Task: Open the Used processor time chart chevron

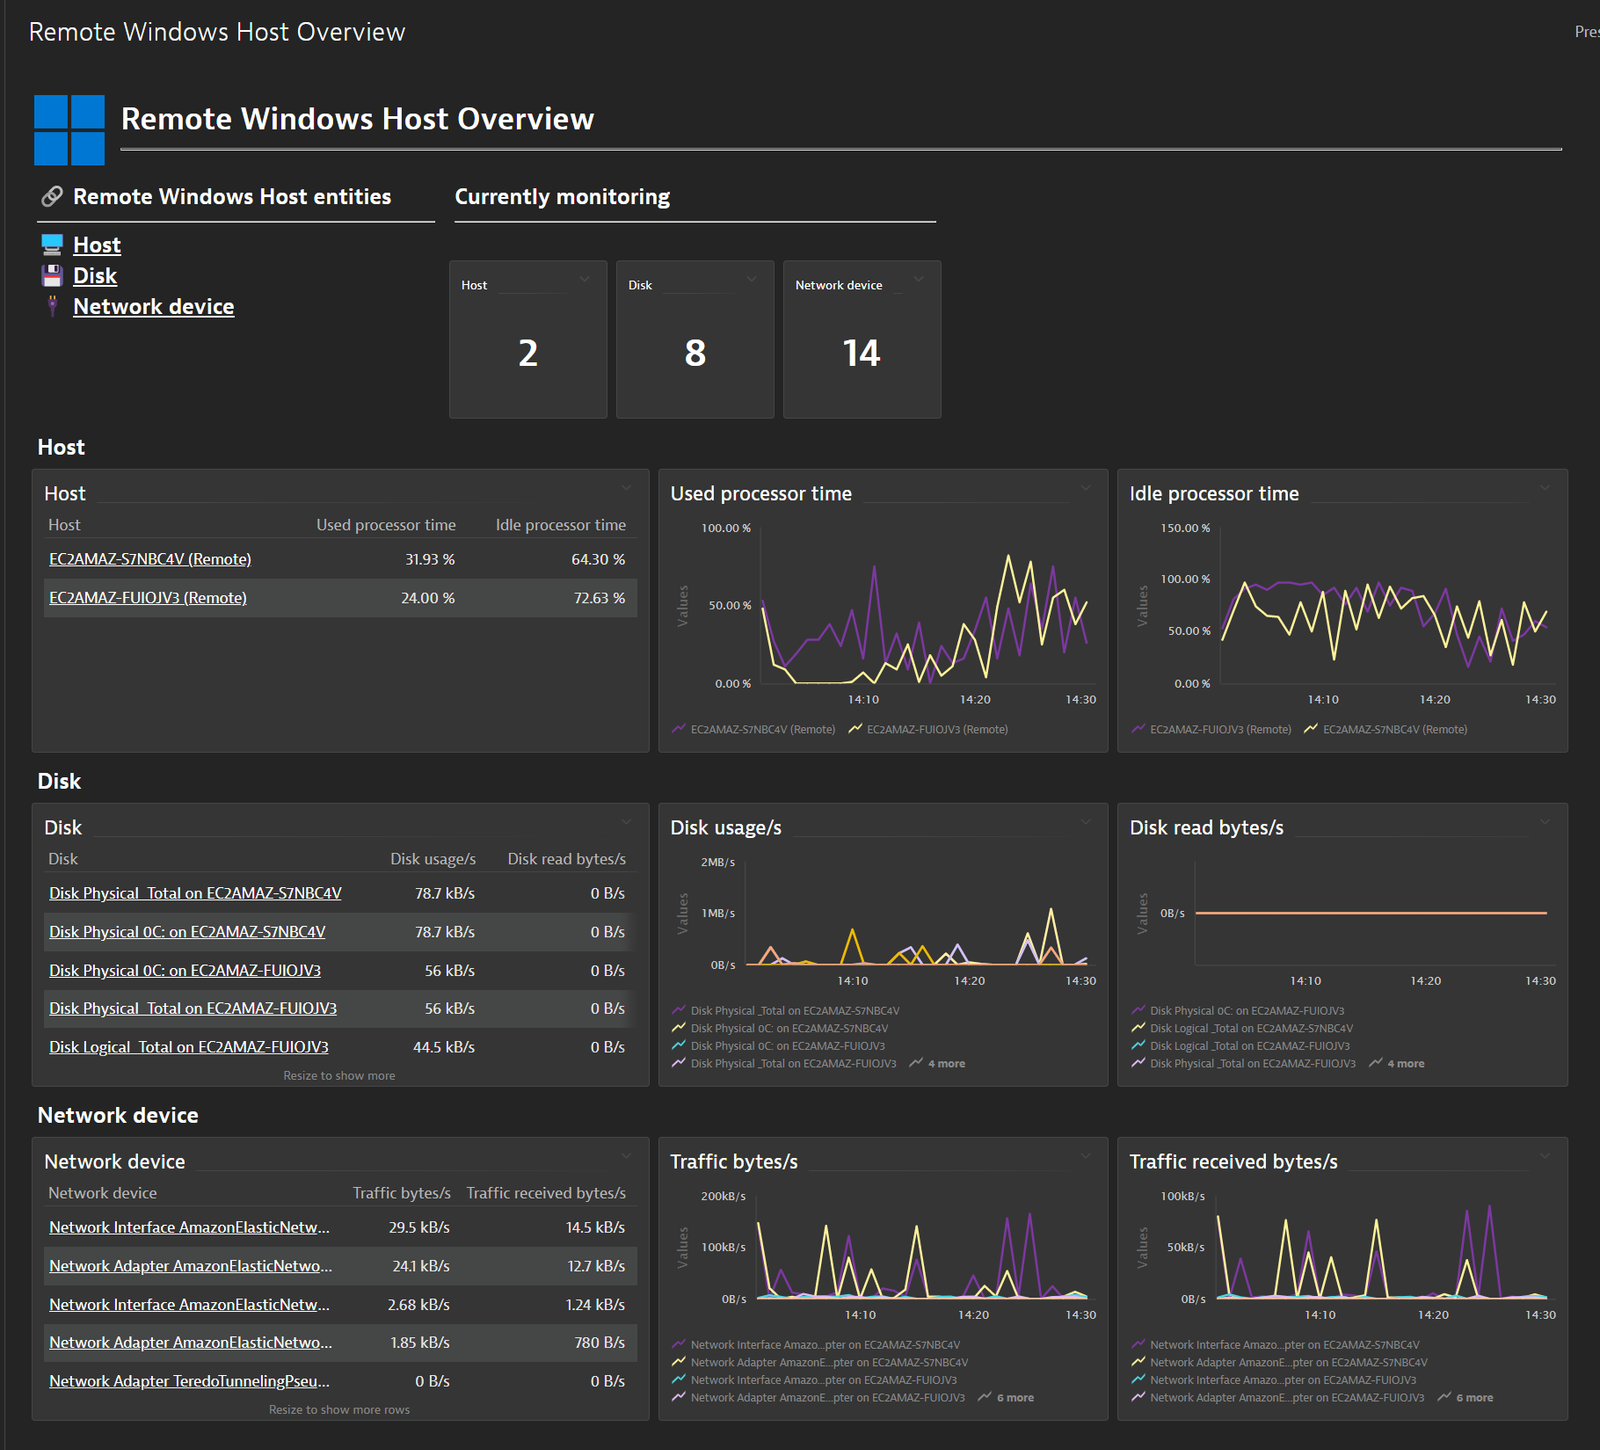Action: pos(1085,488)
